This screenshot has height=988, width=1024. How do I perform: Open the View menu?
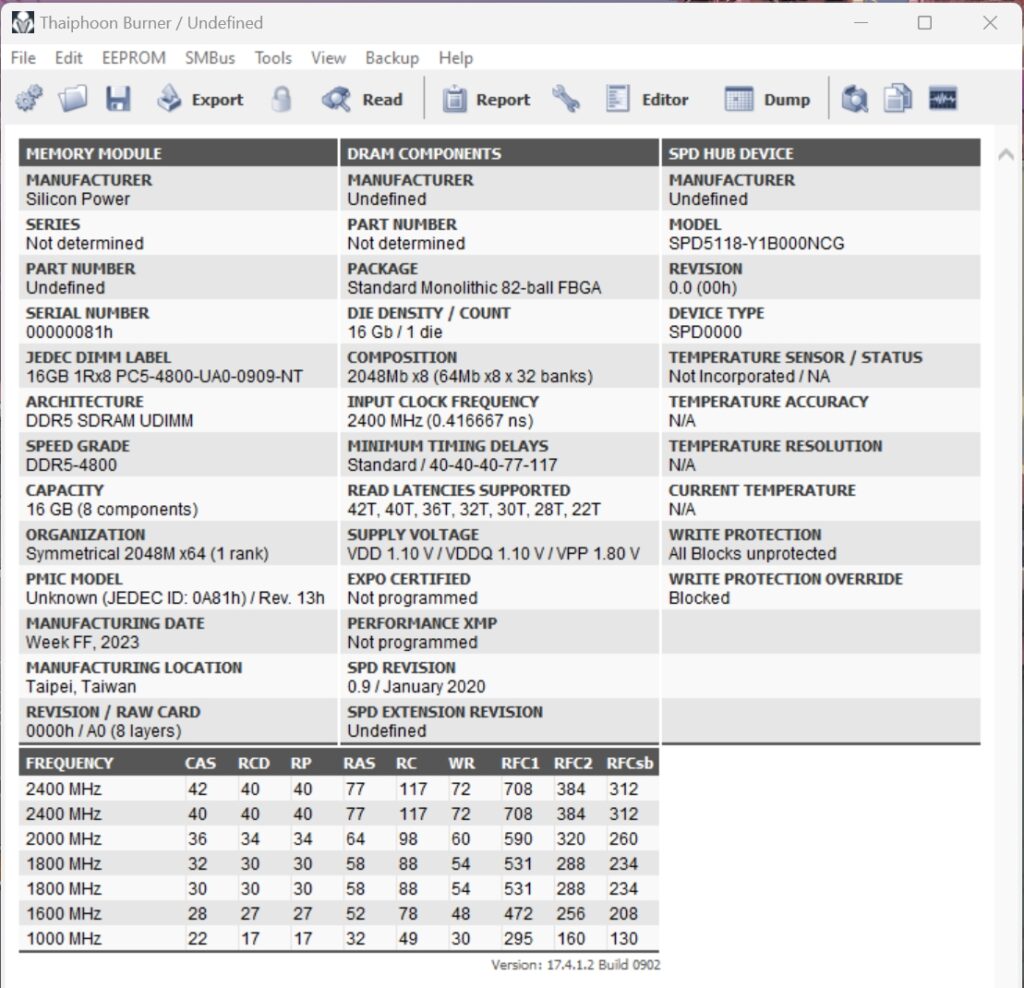click(x=328, y=58)
